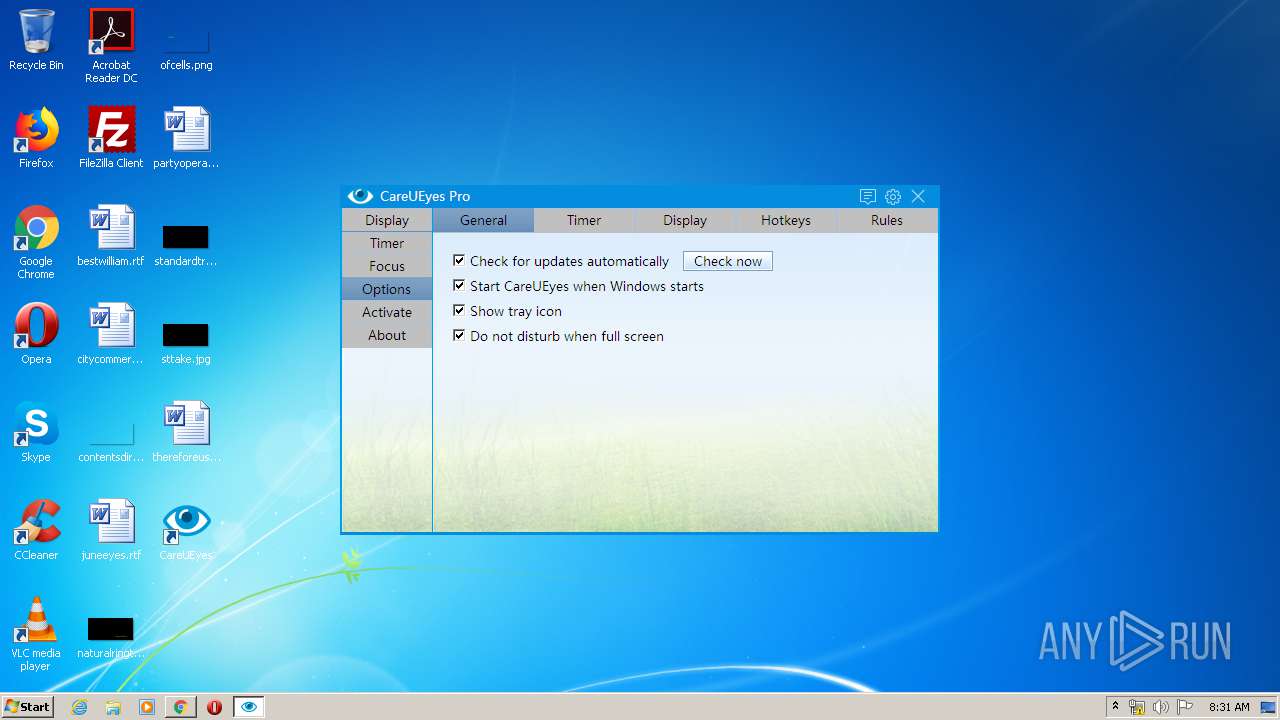Click the Opera icon on taskbar
The width and height of the screenshot is (1280, 720).
click(x=214, y=707)
